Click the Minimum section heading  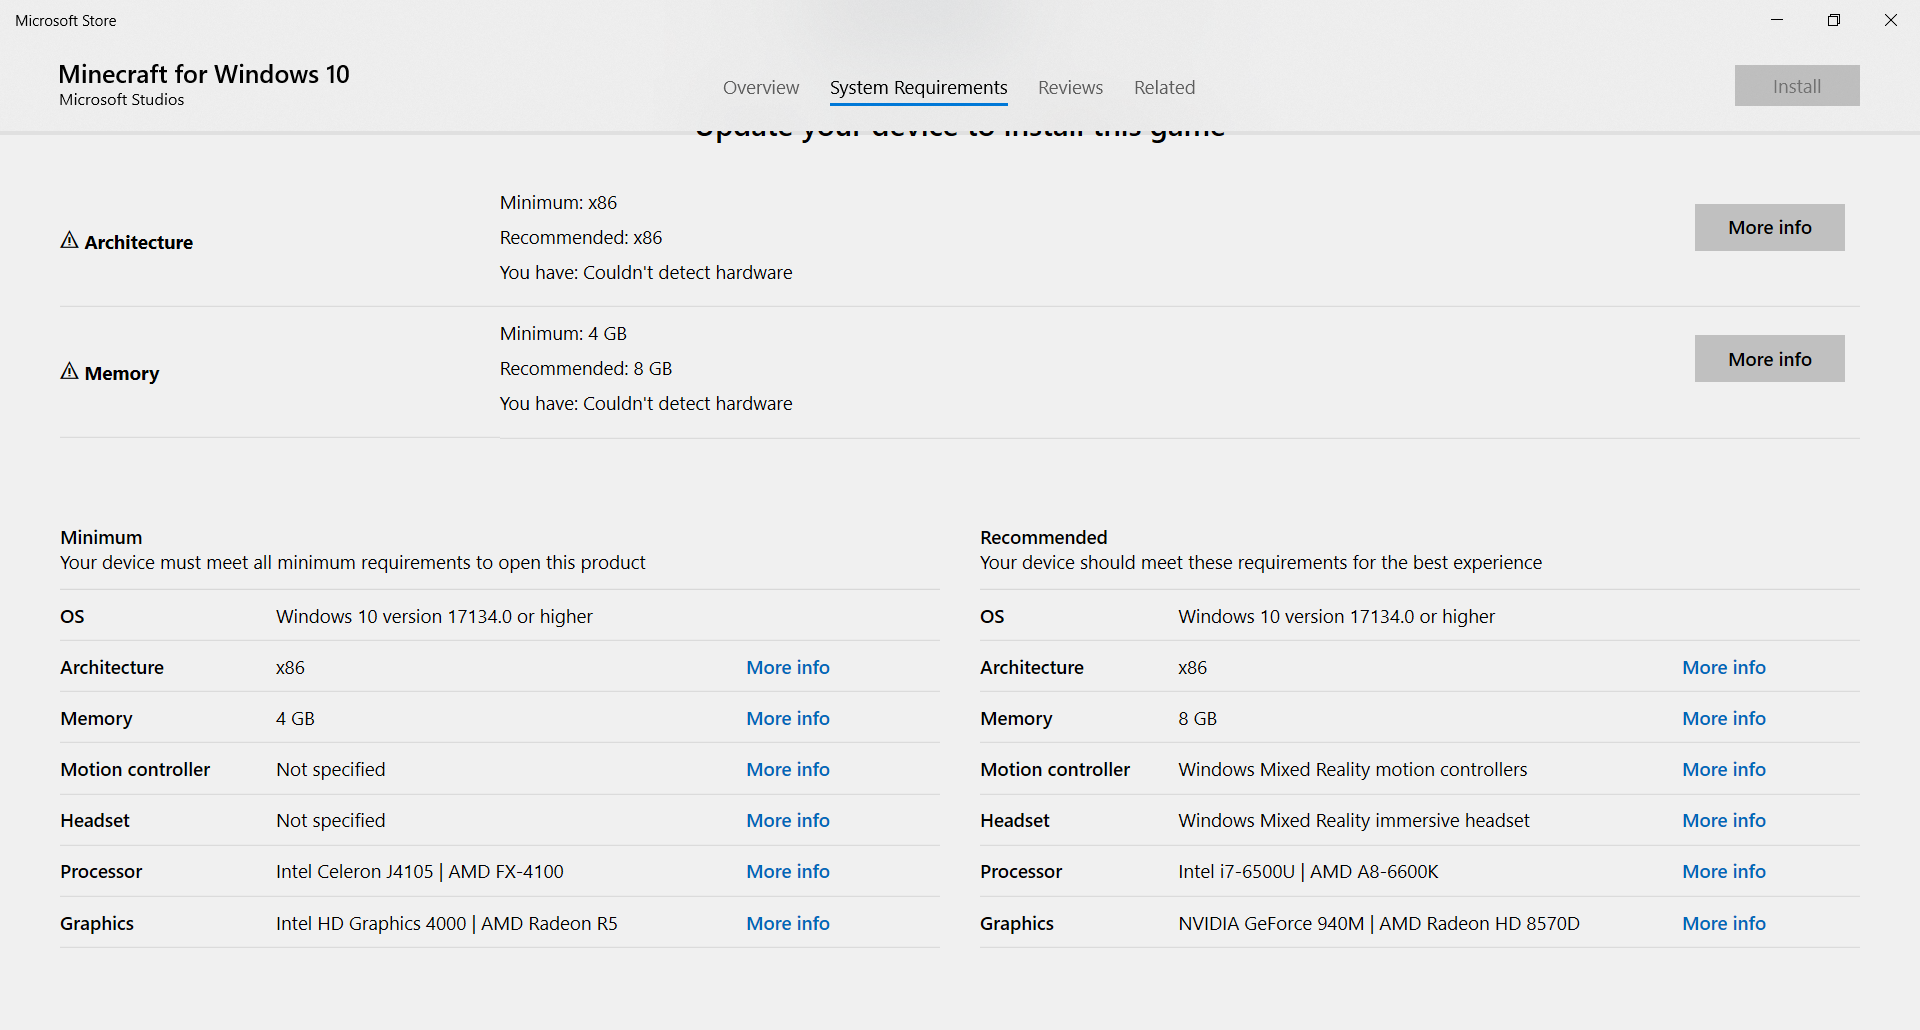click(x=101, y=537)
